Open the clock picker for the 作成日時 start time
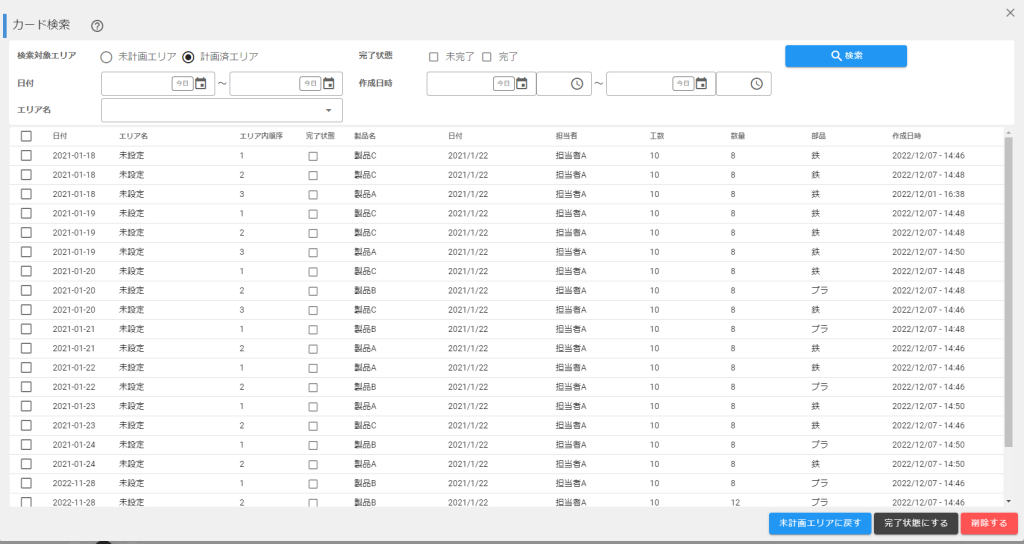The width and height of the screenshot is (1024, 544). pos(577,84)
